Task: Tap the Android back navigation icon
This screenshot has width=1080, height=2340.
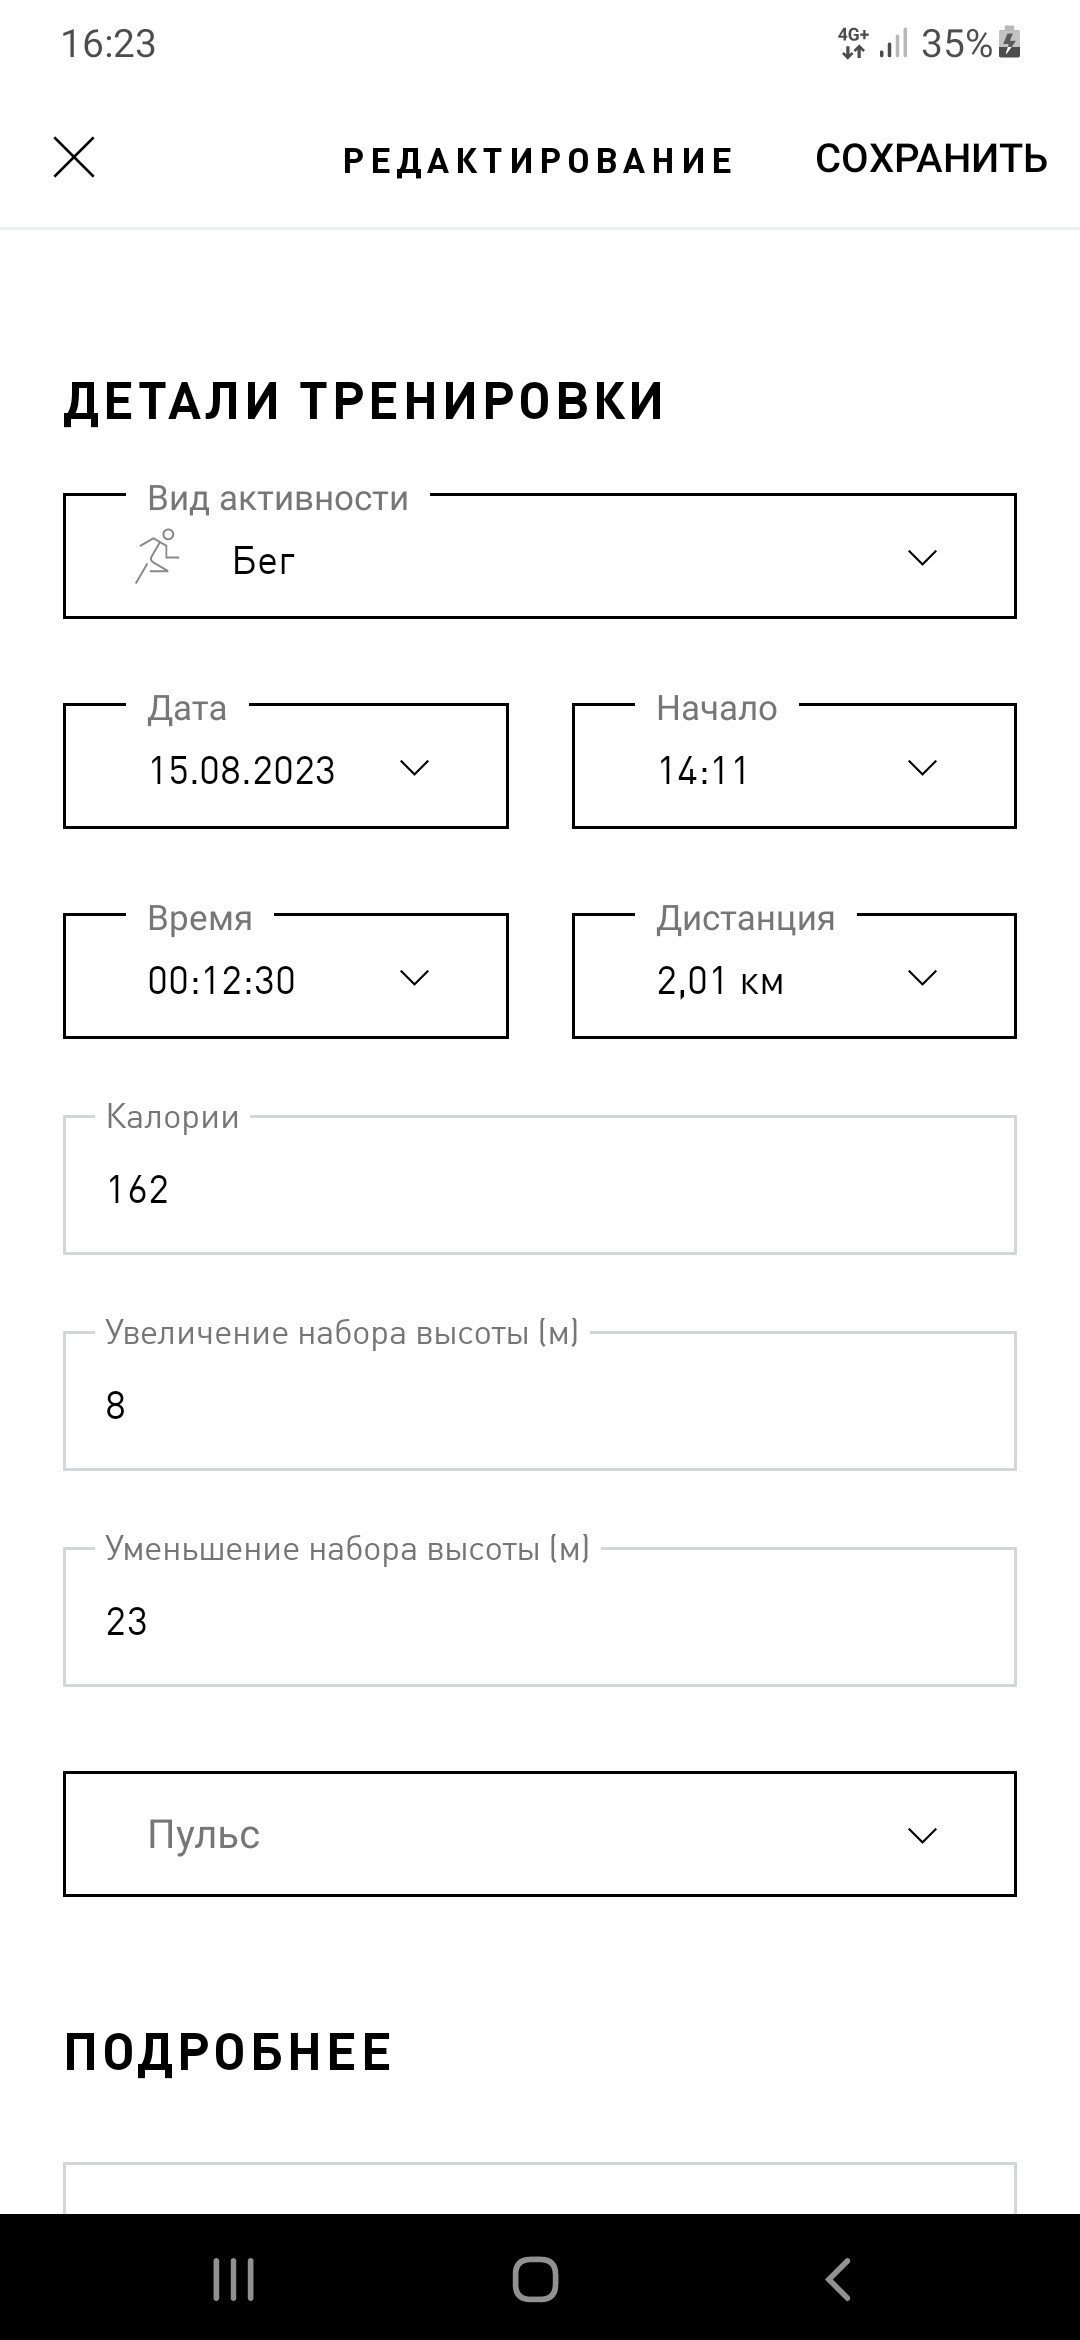Action: pyautogui.click(x=838, y=2280)
